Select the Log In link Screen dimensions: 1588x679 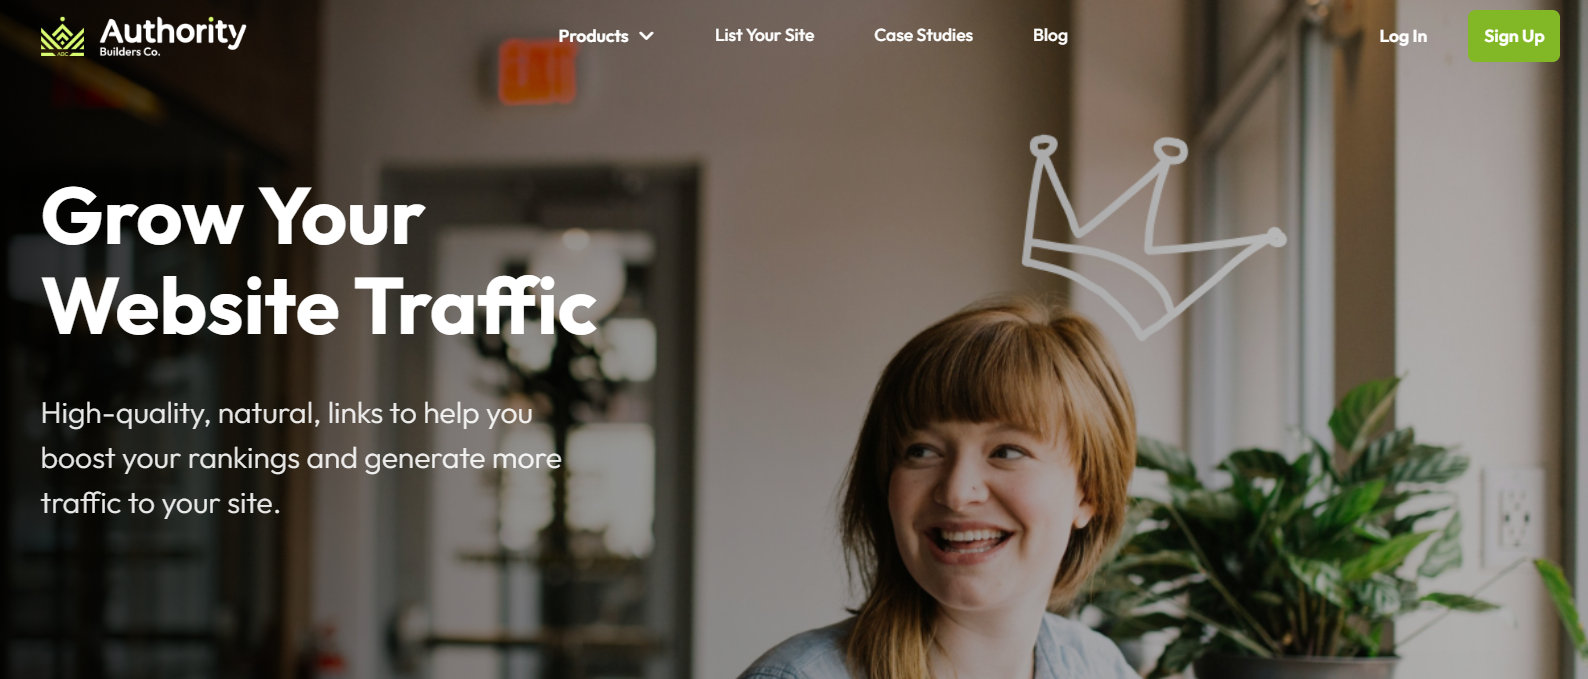pos(1402,36)
